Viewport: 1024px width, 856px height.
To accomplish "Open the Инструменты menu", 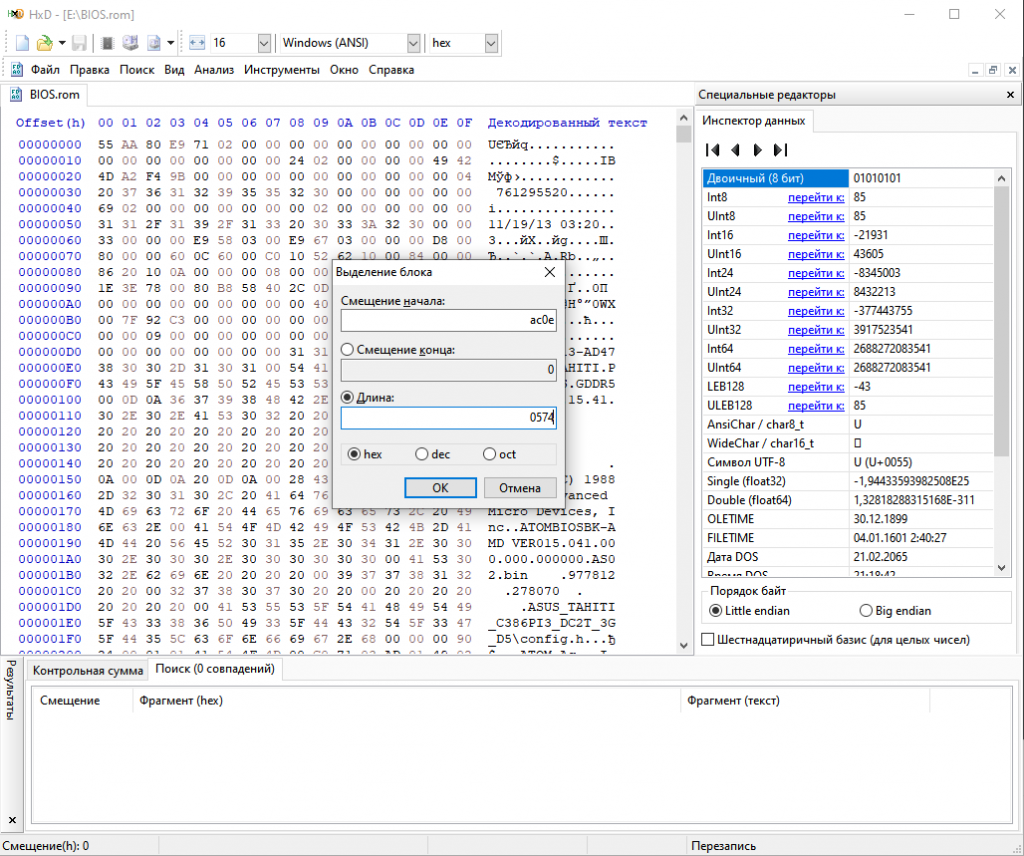I will coord(282,70).
